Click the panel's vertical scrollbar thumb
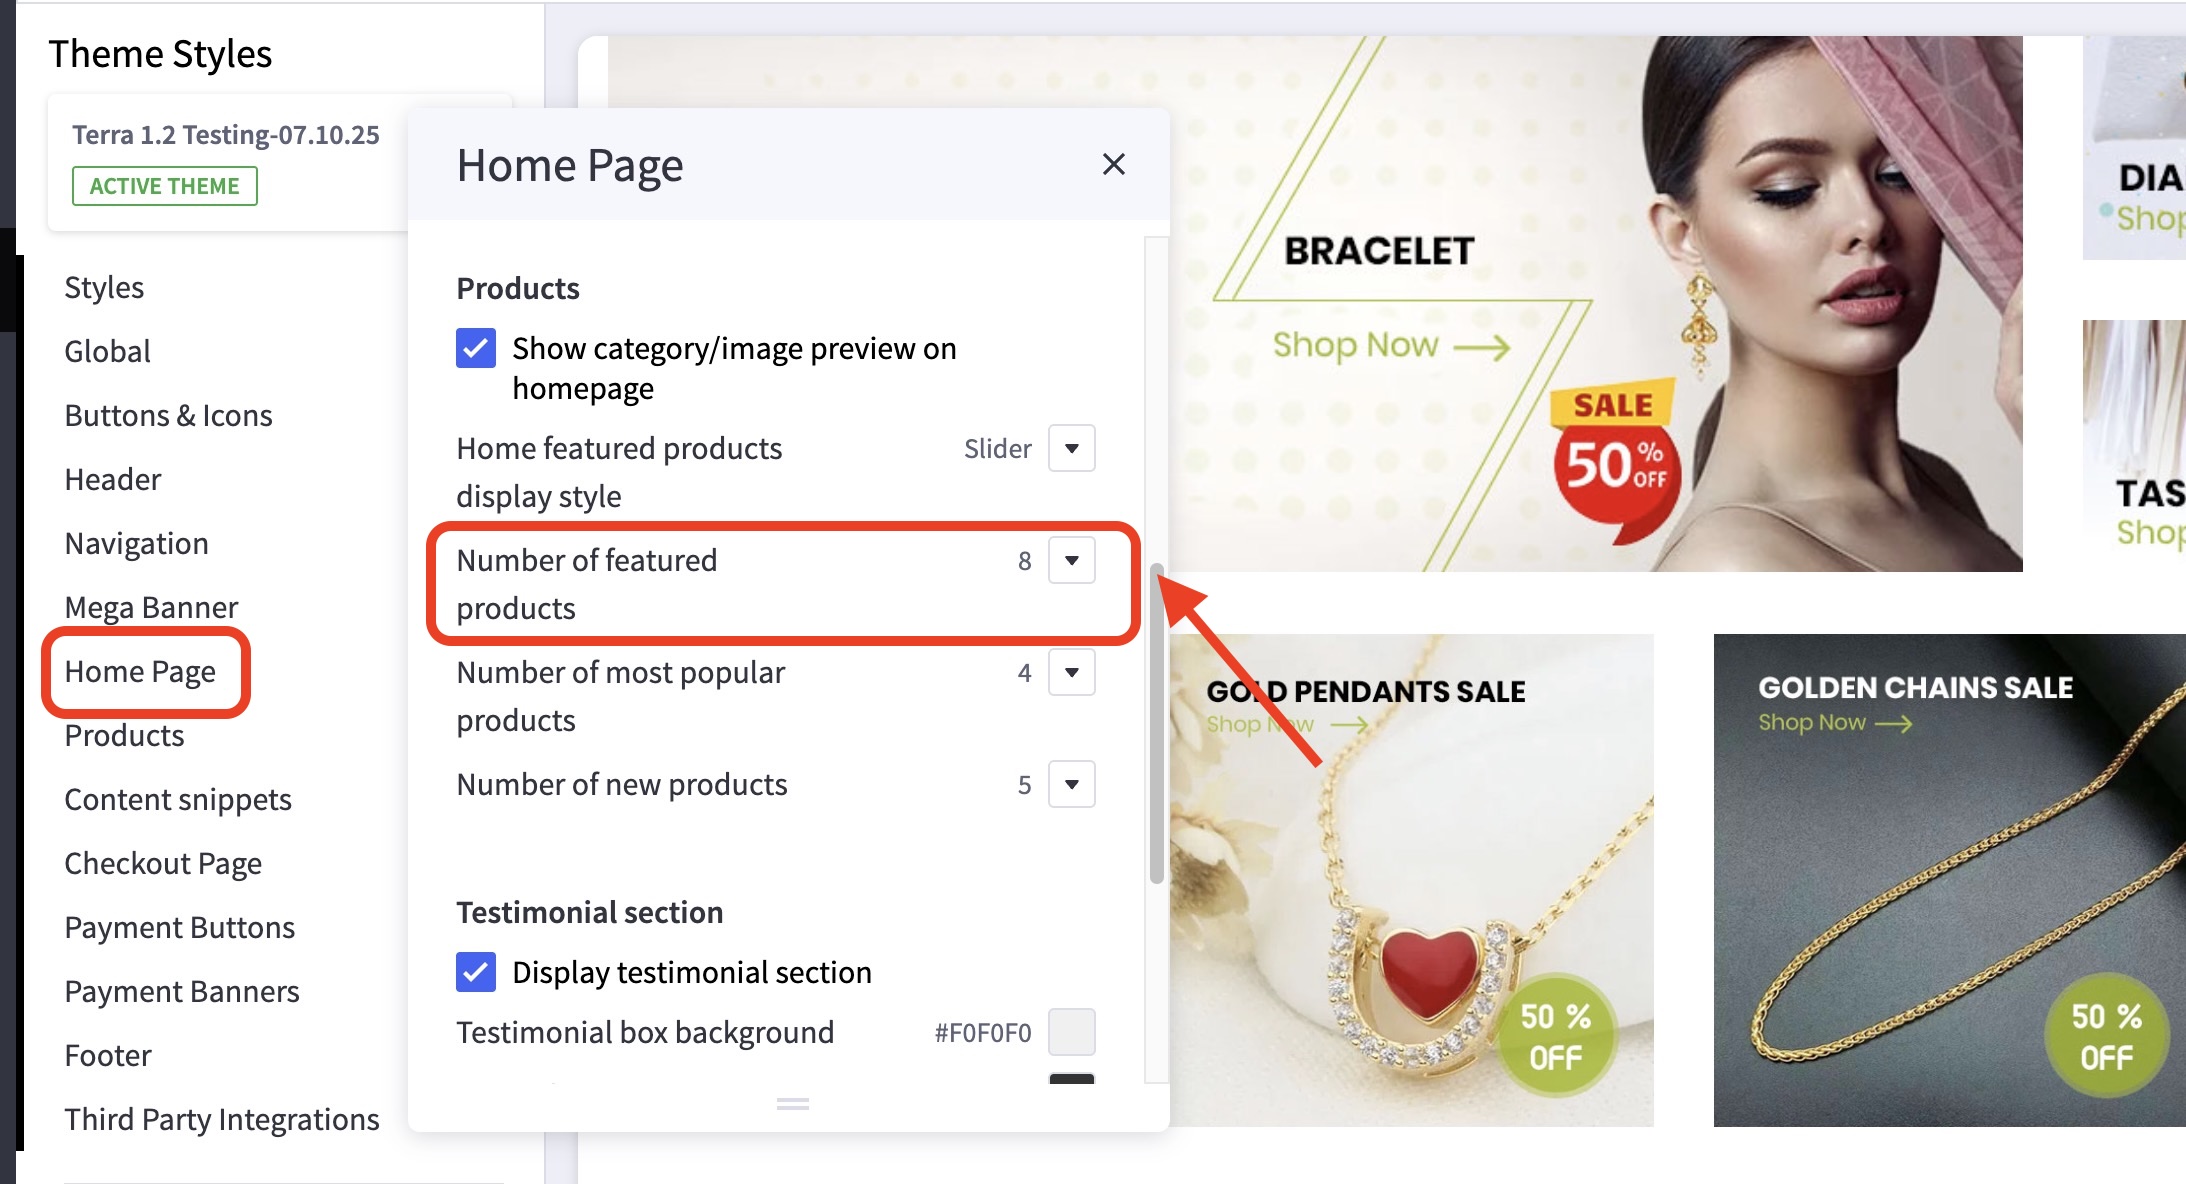 pyautogui.click(x=1157, y=724)
